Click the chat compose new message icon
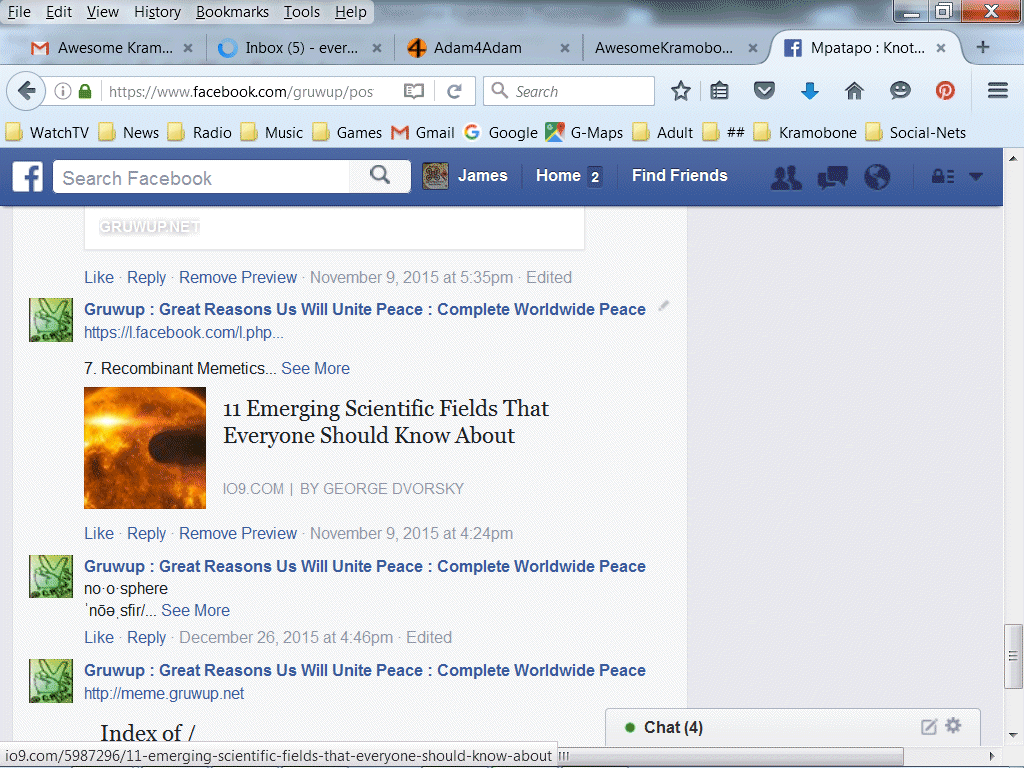This screenshot has width=1024, height=768. (929, 727)
